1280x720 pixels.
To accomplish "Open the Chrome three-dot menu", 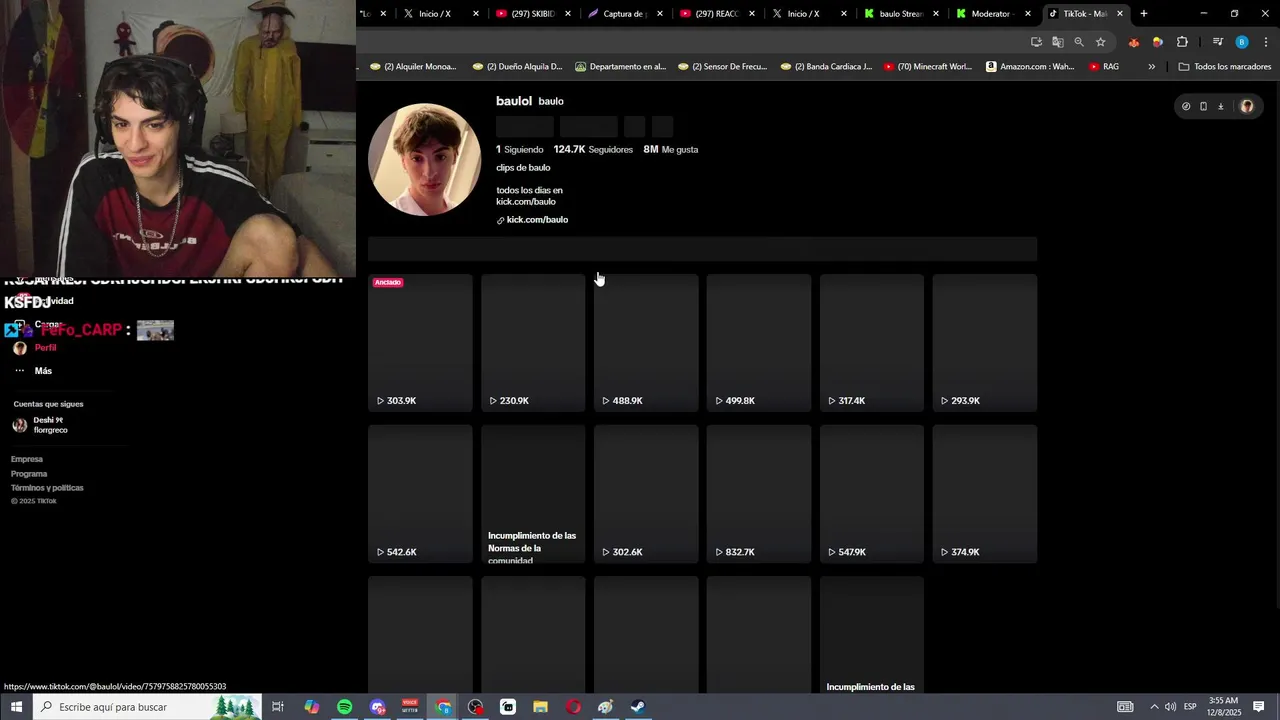I will [x=1266, y=42].
